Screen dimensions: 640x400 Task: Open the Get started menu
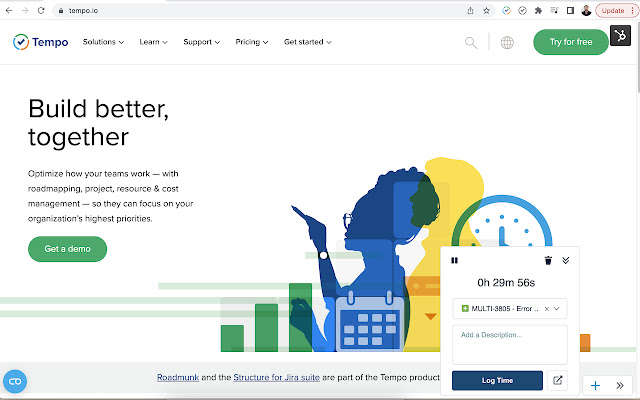[x=308, y=42]
